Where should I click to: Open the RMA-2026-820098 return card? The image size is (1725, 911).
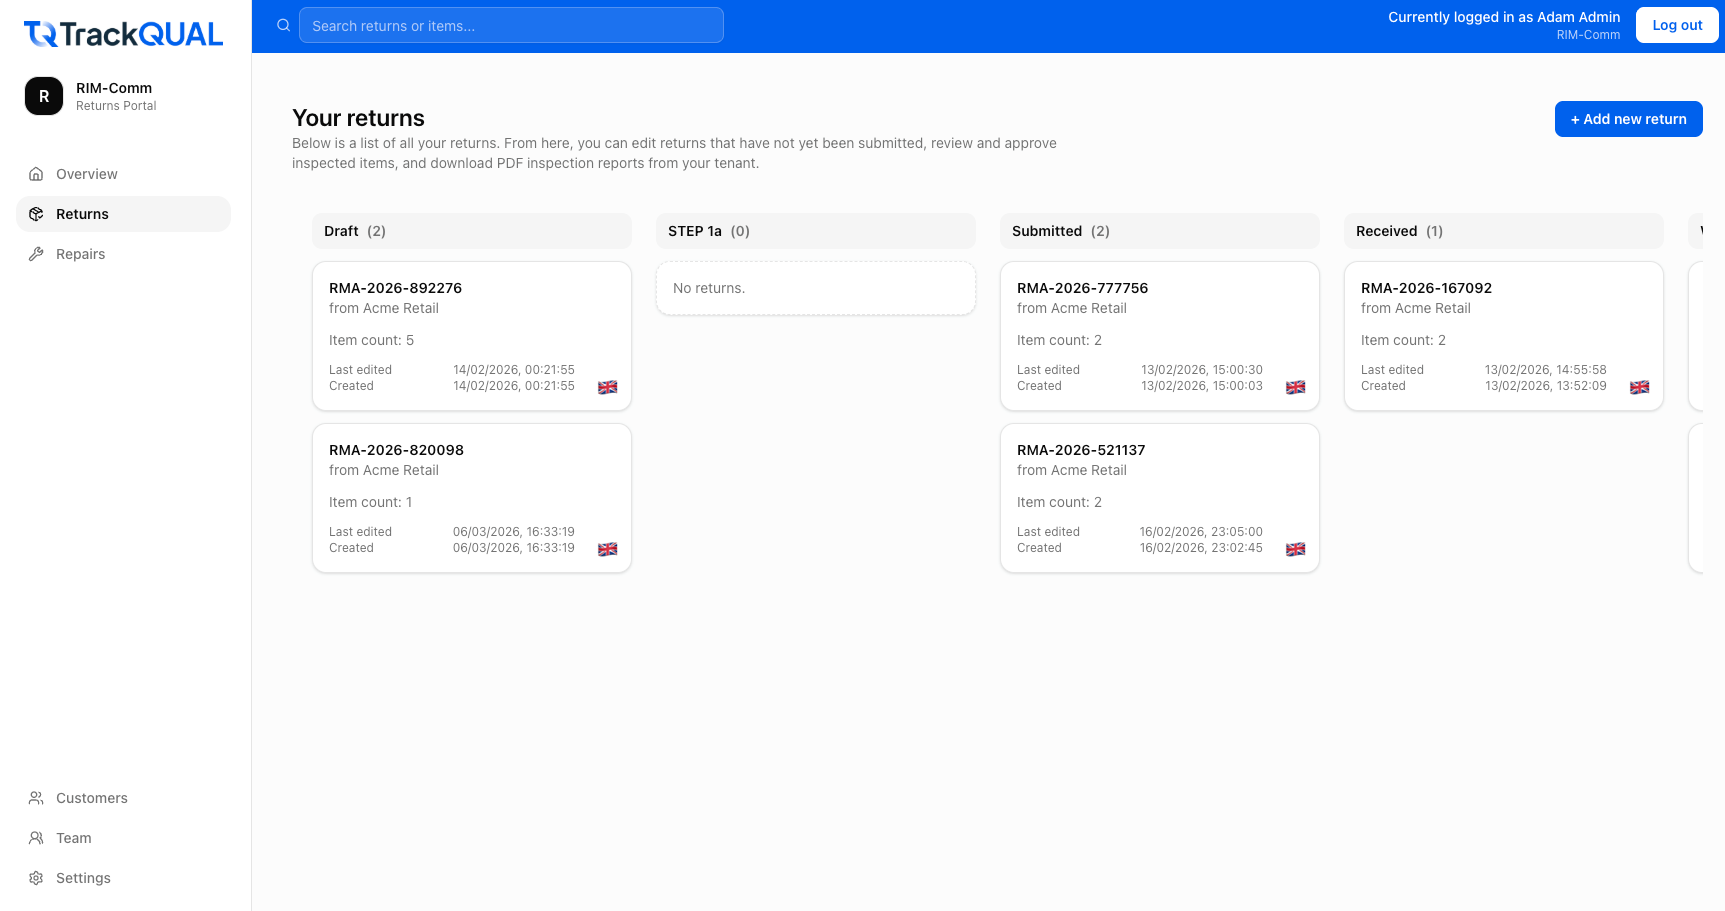pos(471,497)
